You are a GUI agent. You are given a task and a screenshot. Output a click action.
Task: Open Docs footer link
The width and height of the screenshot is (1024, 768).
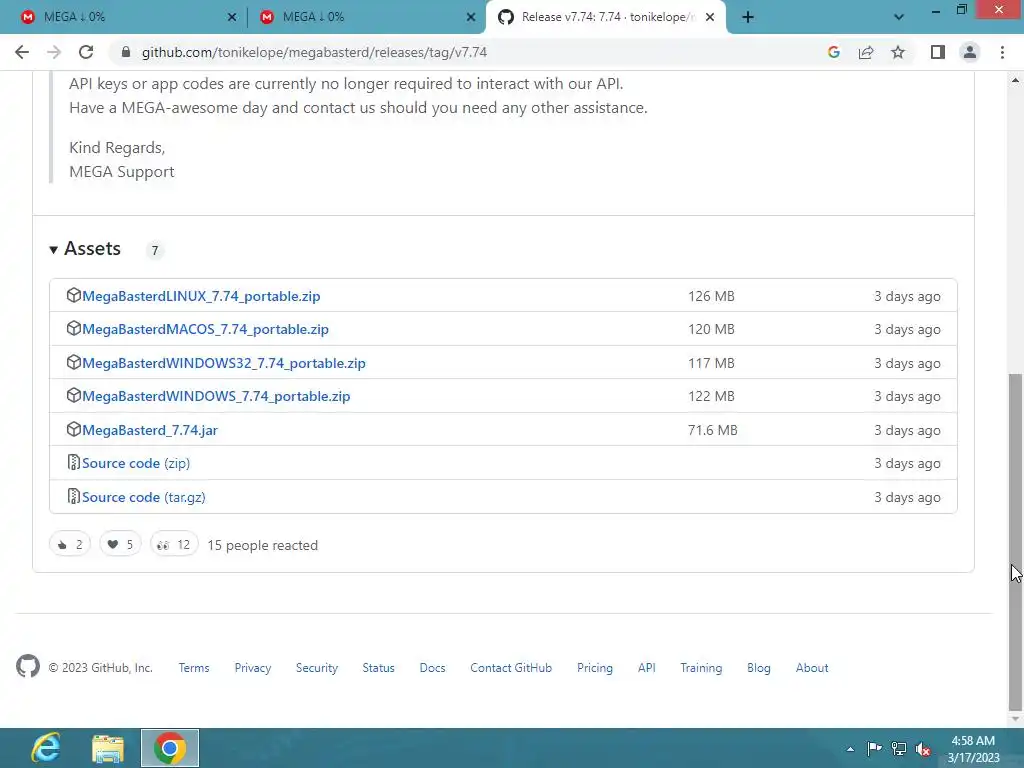(432, 668)
